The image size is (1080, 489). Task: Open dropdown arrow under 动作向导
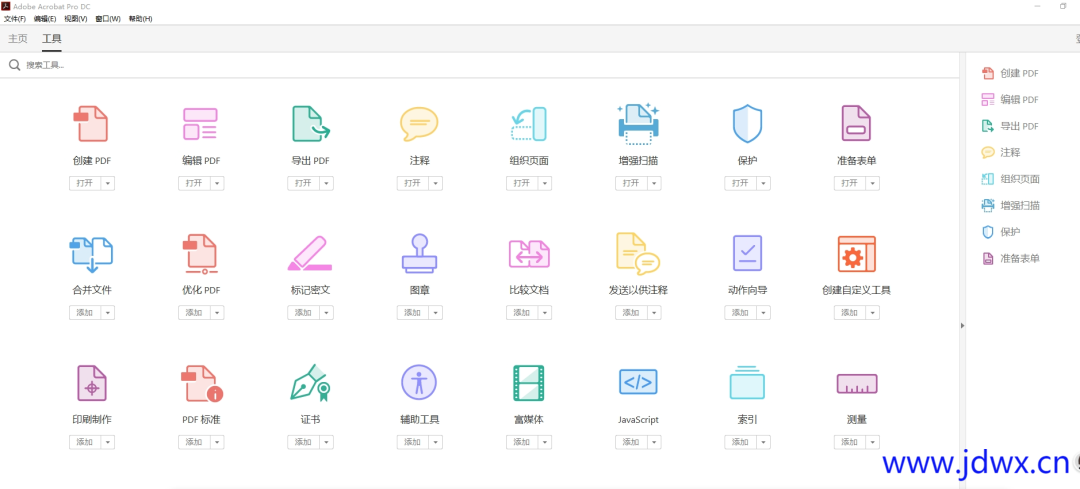click(x=764, y=313)
